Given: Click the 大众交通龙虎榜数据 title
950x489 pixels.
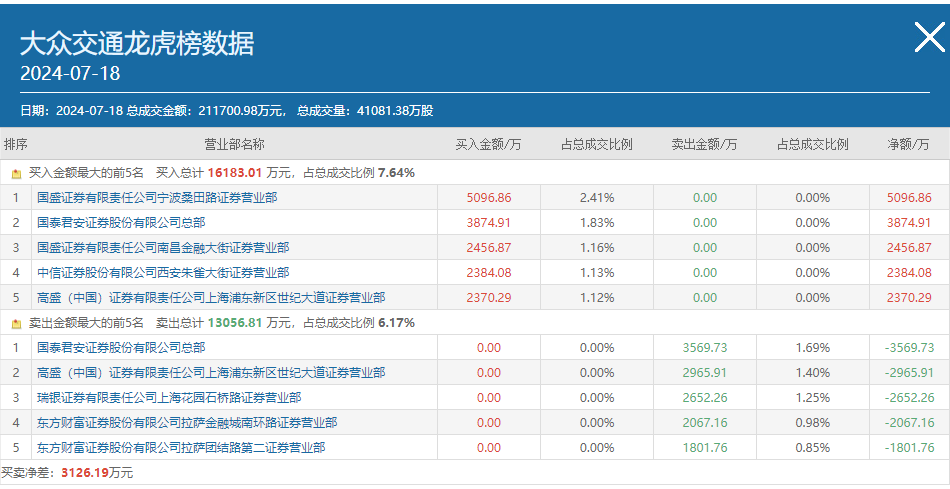Looking at the screenshot, I should pos(138,44).
